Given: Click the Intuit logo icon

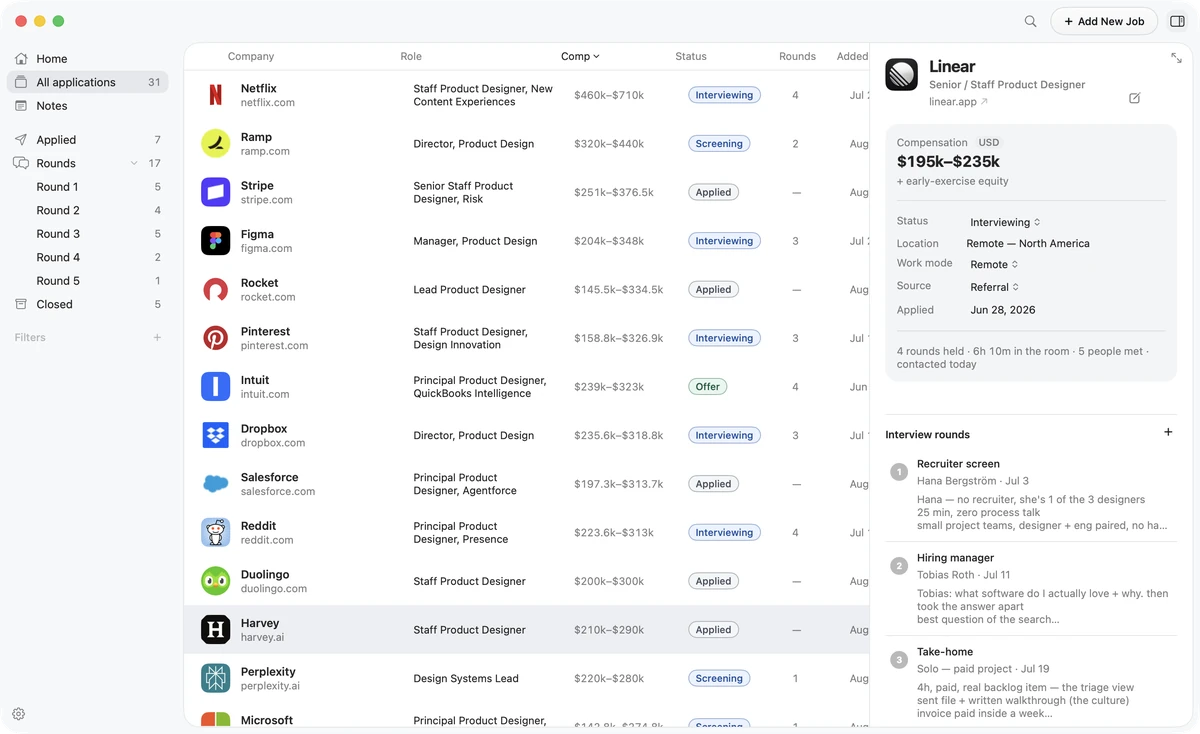Looking at the screenshot, I should click(x=215, y=387).
